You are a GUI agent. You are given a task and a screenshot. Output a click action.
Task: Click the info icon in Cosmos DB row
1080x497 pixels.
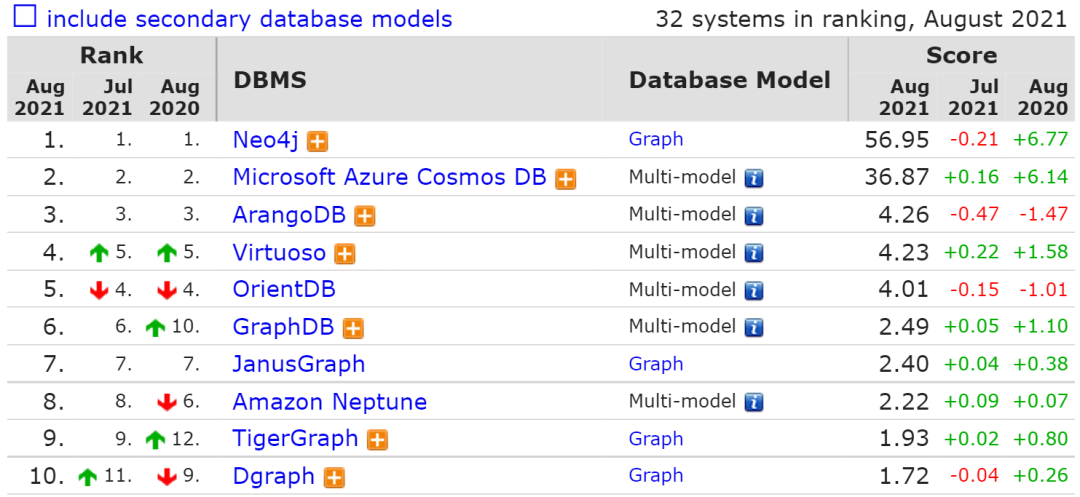click(x=754, y=179)
